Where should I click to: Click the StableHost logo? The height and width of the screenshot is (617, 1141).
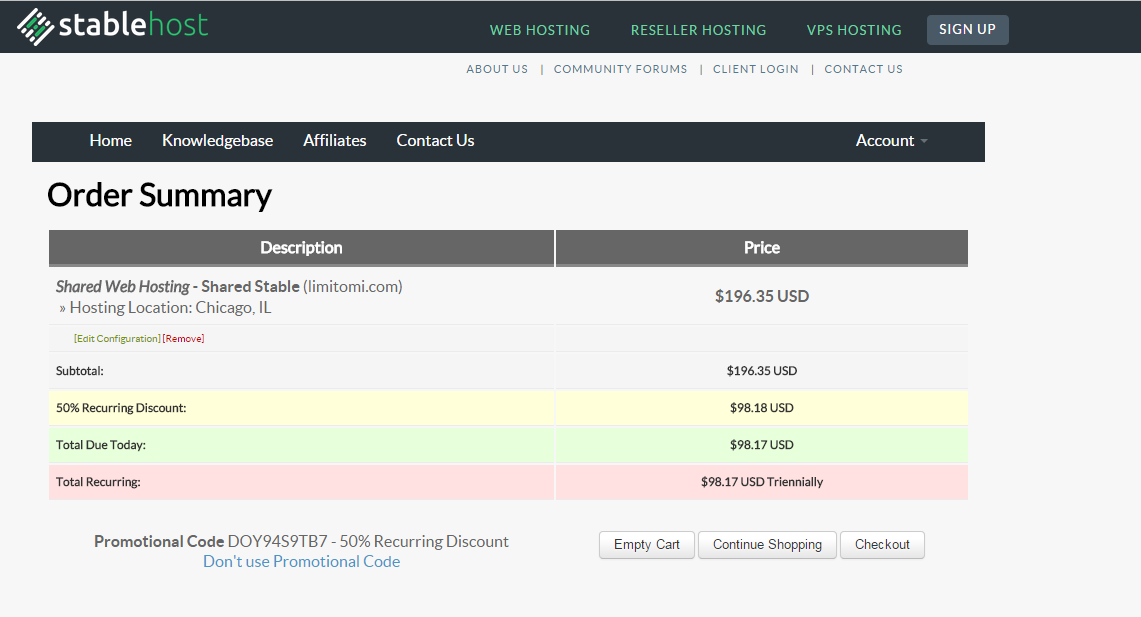[113, 26]
